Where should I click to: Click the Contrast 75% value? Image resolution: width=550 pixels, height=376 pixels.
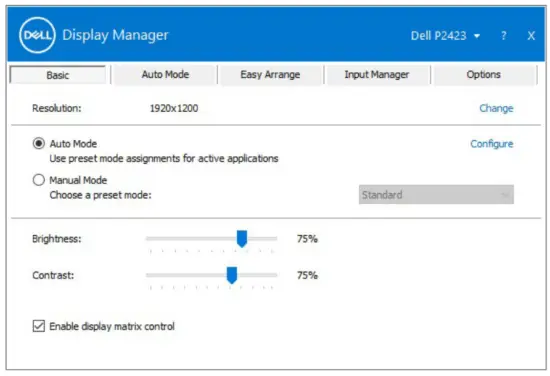pos(307,275)
